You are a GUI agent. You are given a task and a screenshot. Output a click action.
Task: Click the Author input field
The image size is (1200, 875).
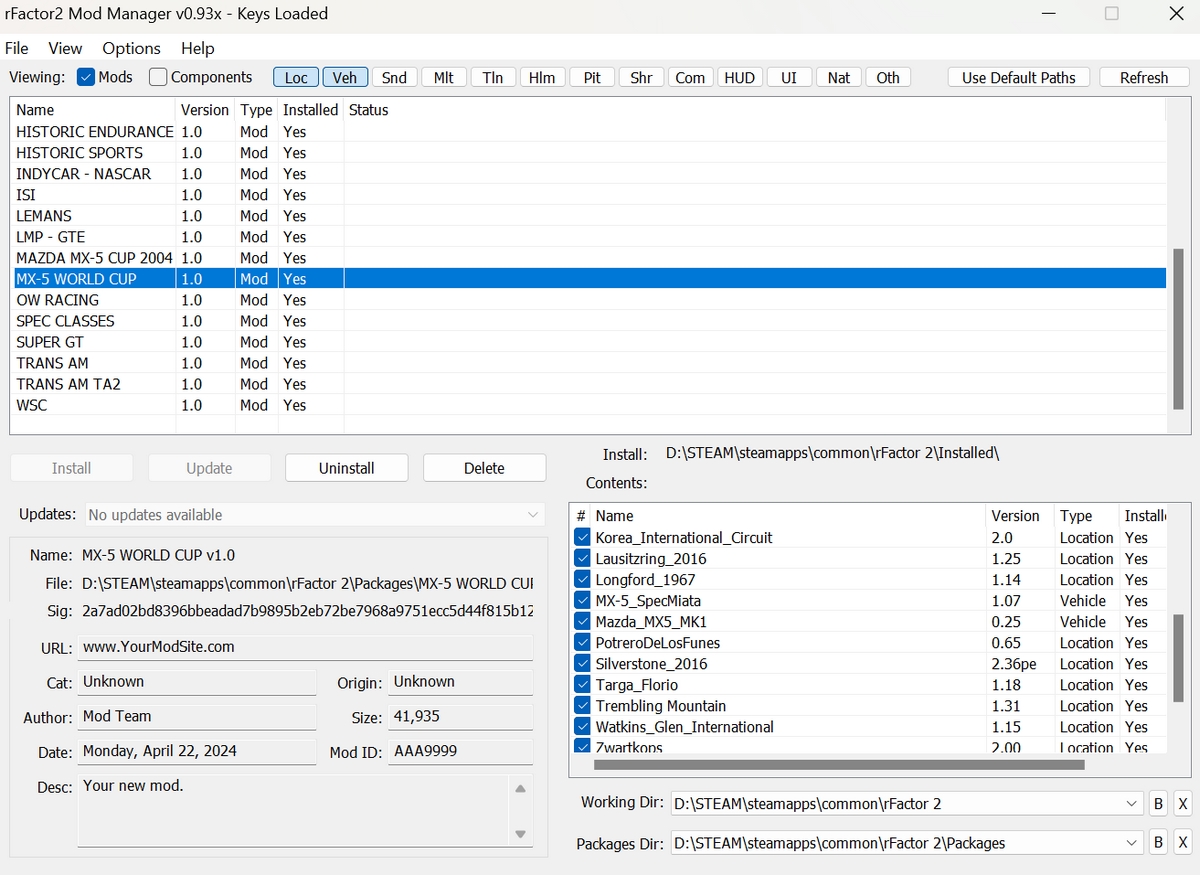pos(197,716)
